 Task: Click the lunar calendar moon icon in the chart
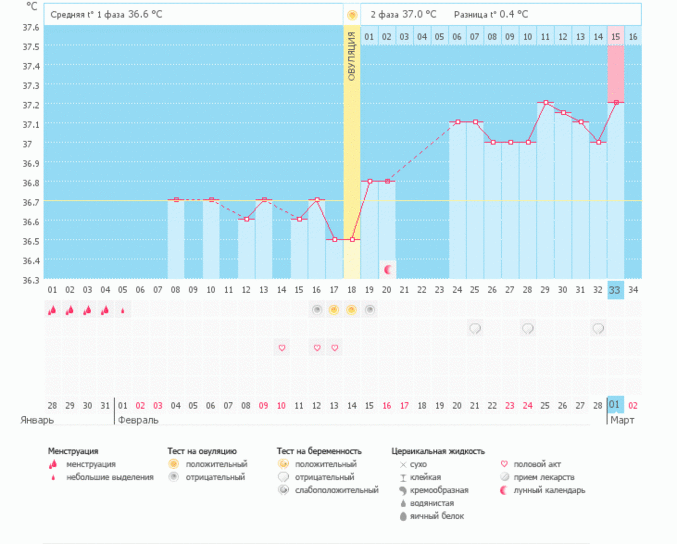(387, 270)
